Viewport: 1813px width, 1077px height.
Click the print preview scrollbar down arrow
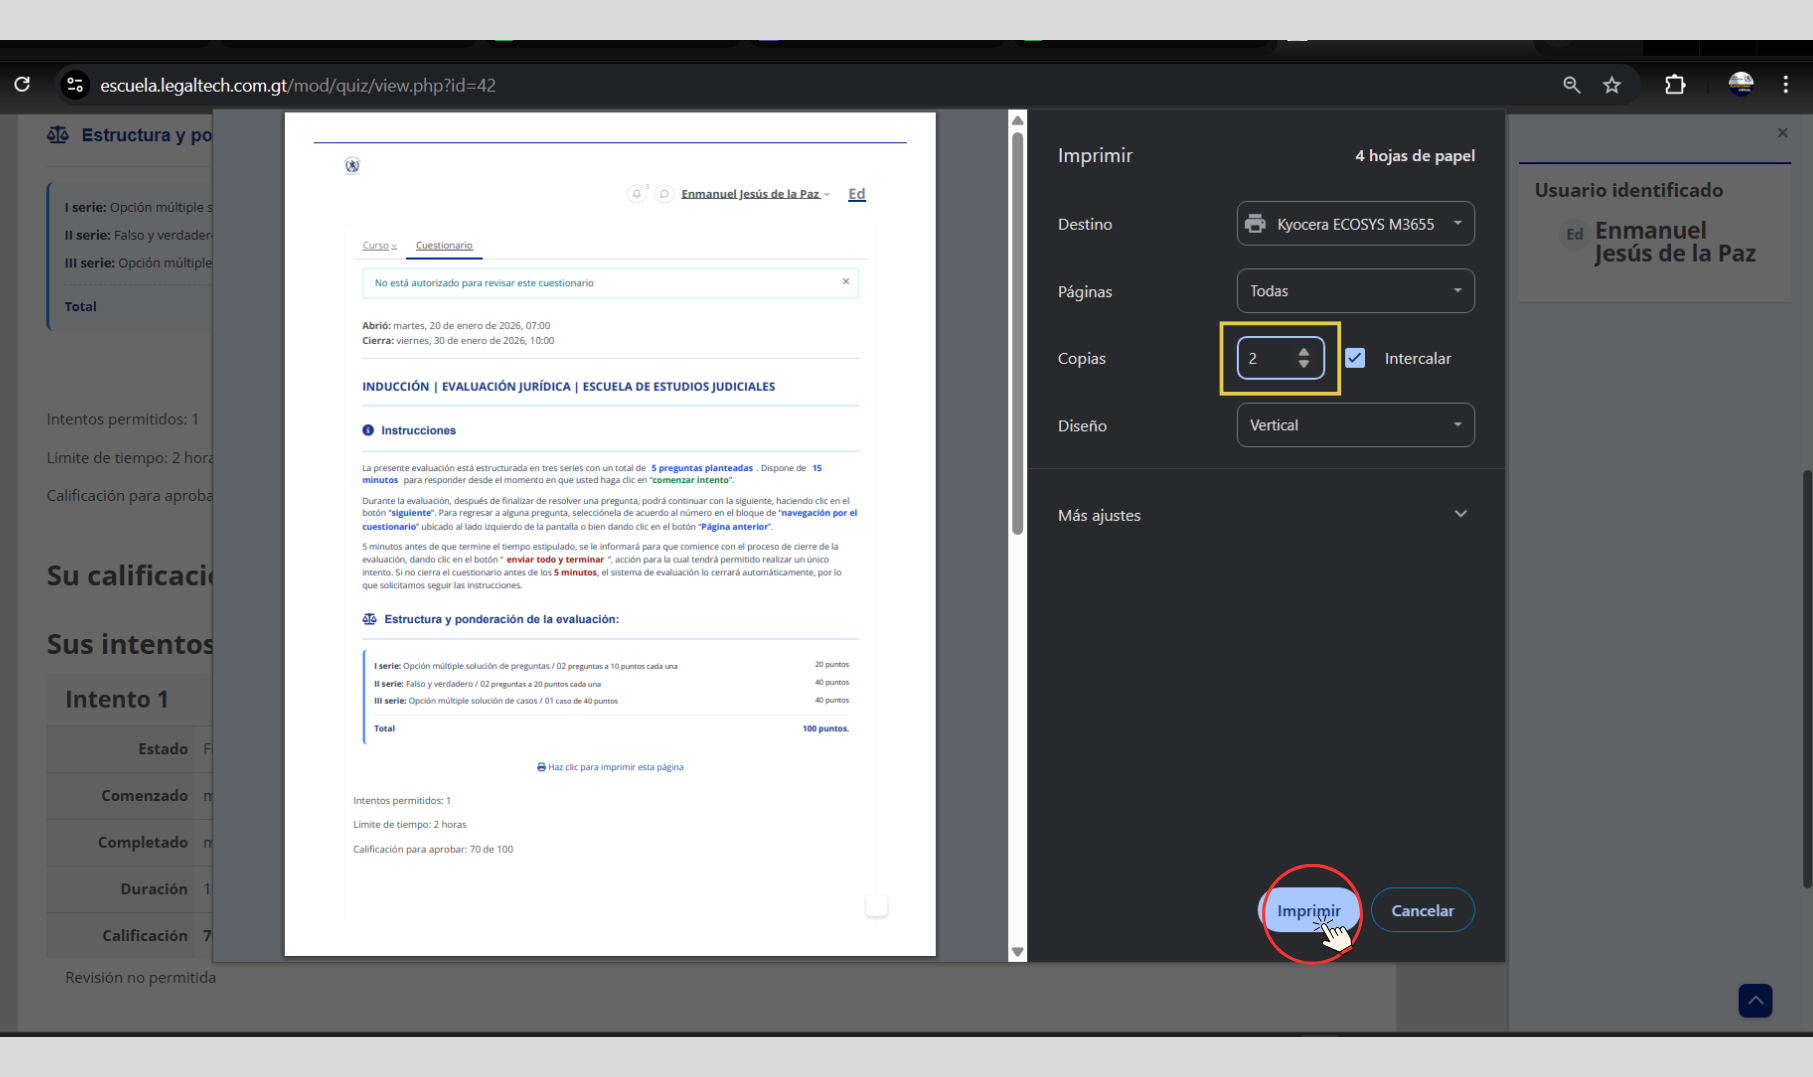pyautogui.click(x=1018, y=952)
